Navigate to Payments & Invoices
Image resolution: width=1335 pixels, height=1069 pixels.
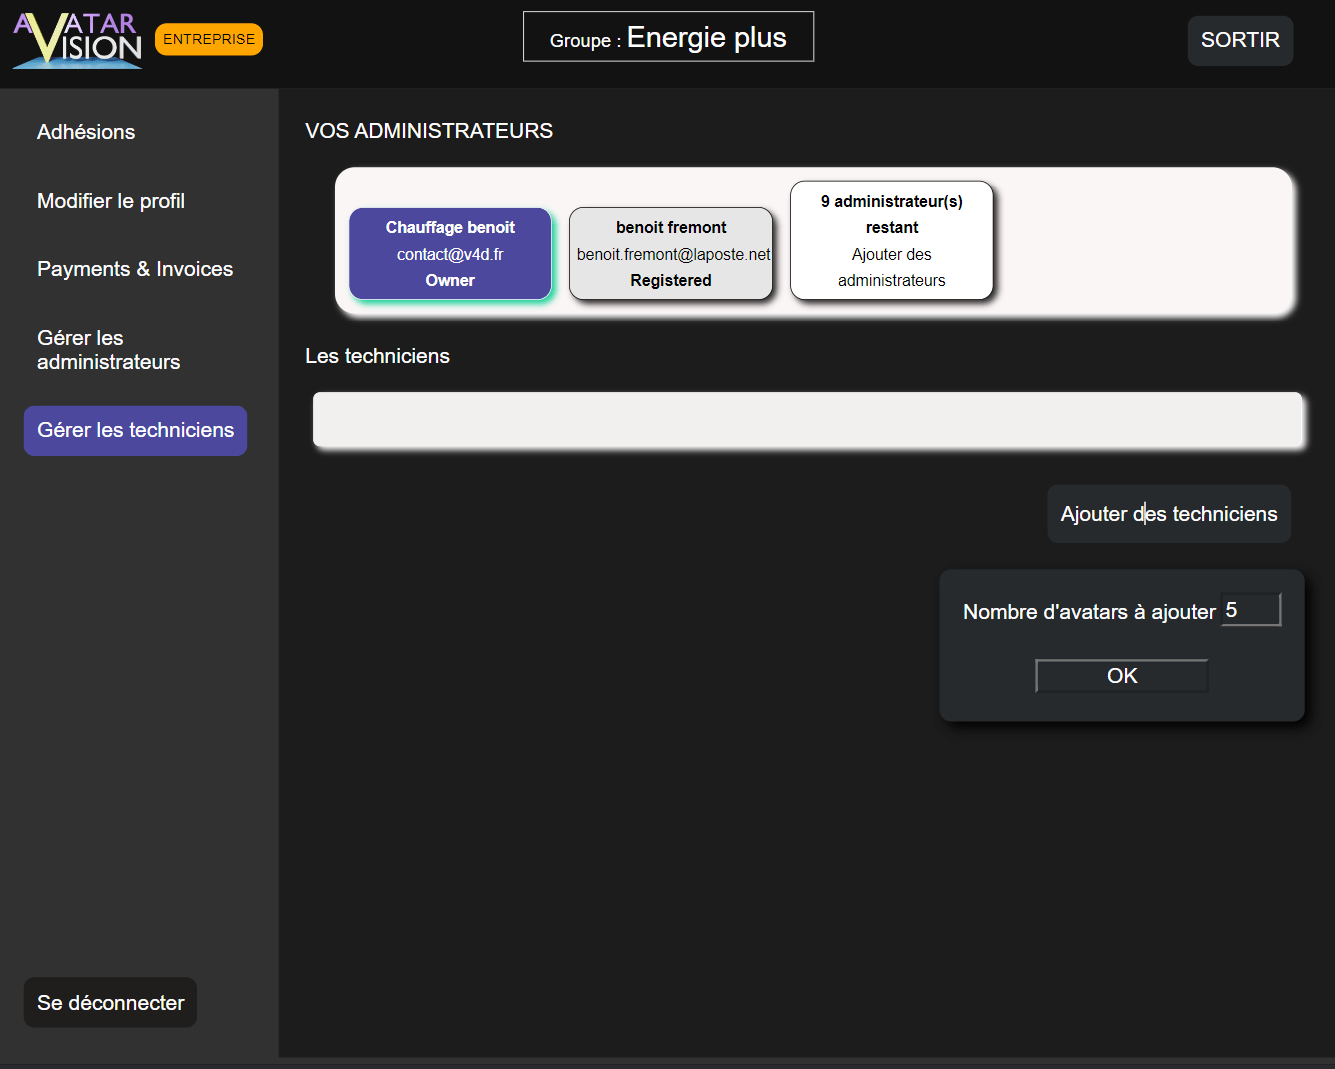[x=135, y=269]
